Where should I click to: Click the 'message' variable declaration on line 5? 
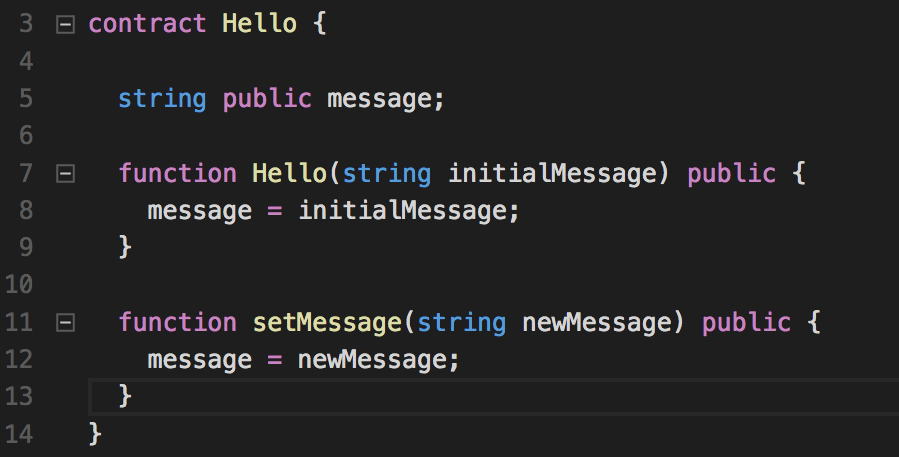click(381, 99)
